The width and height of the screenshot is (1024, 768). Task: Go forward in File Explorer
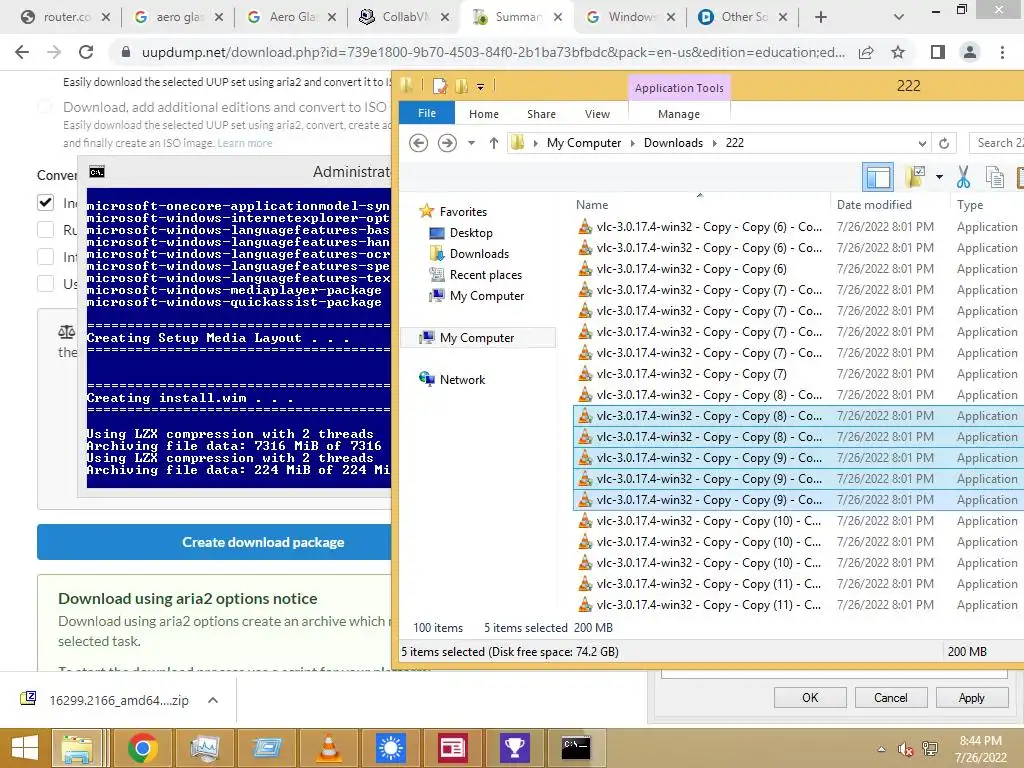(447, 142)
